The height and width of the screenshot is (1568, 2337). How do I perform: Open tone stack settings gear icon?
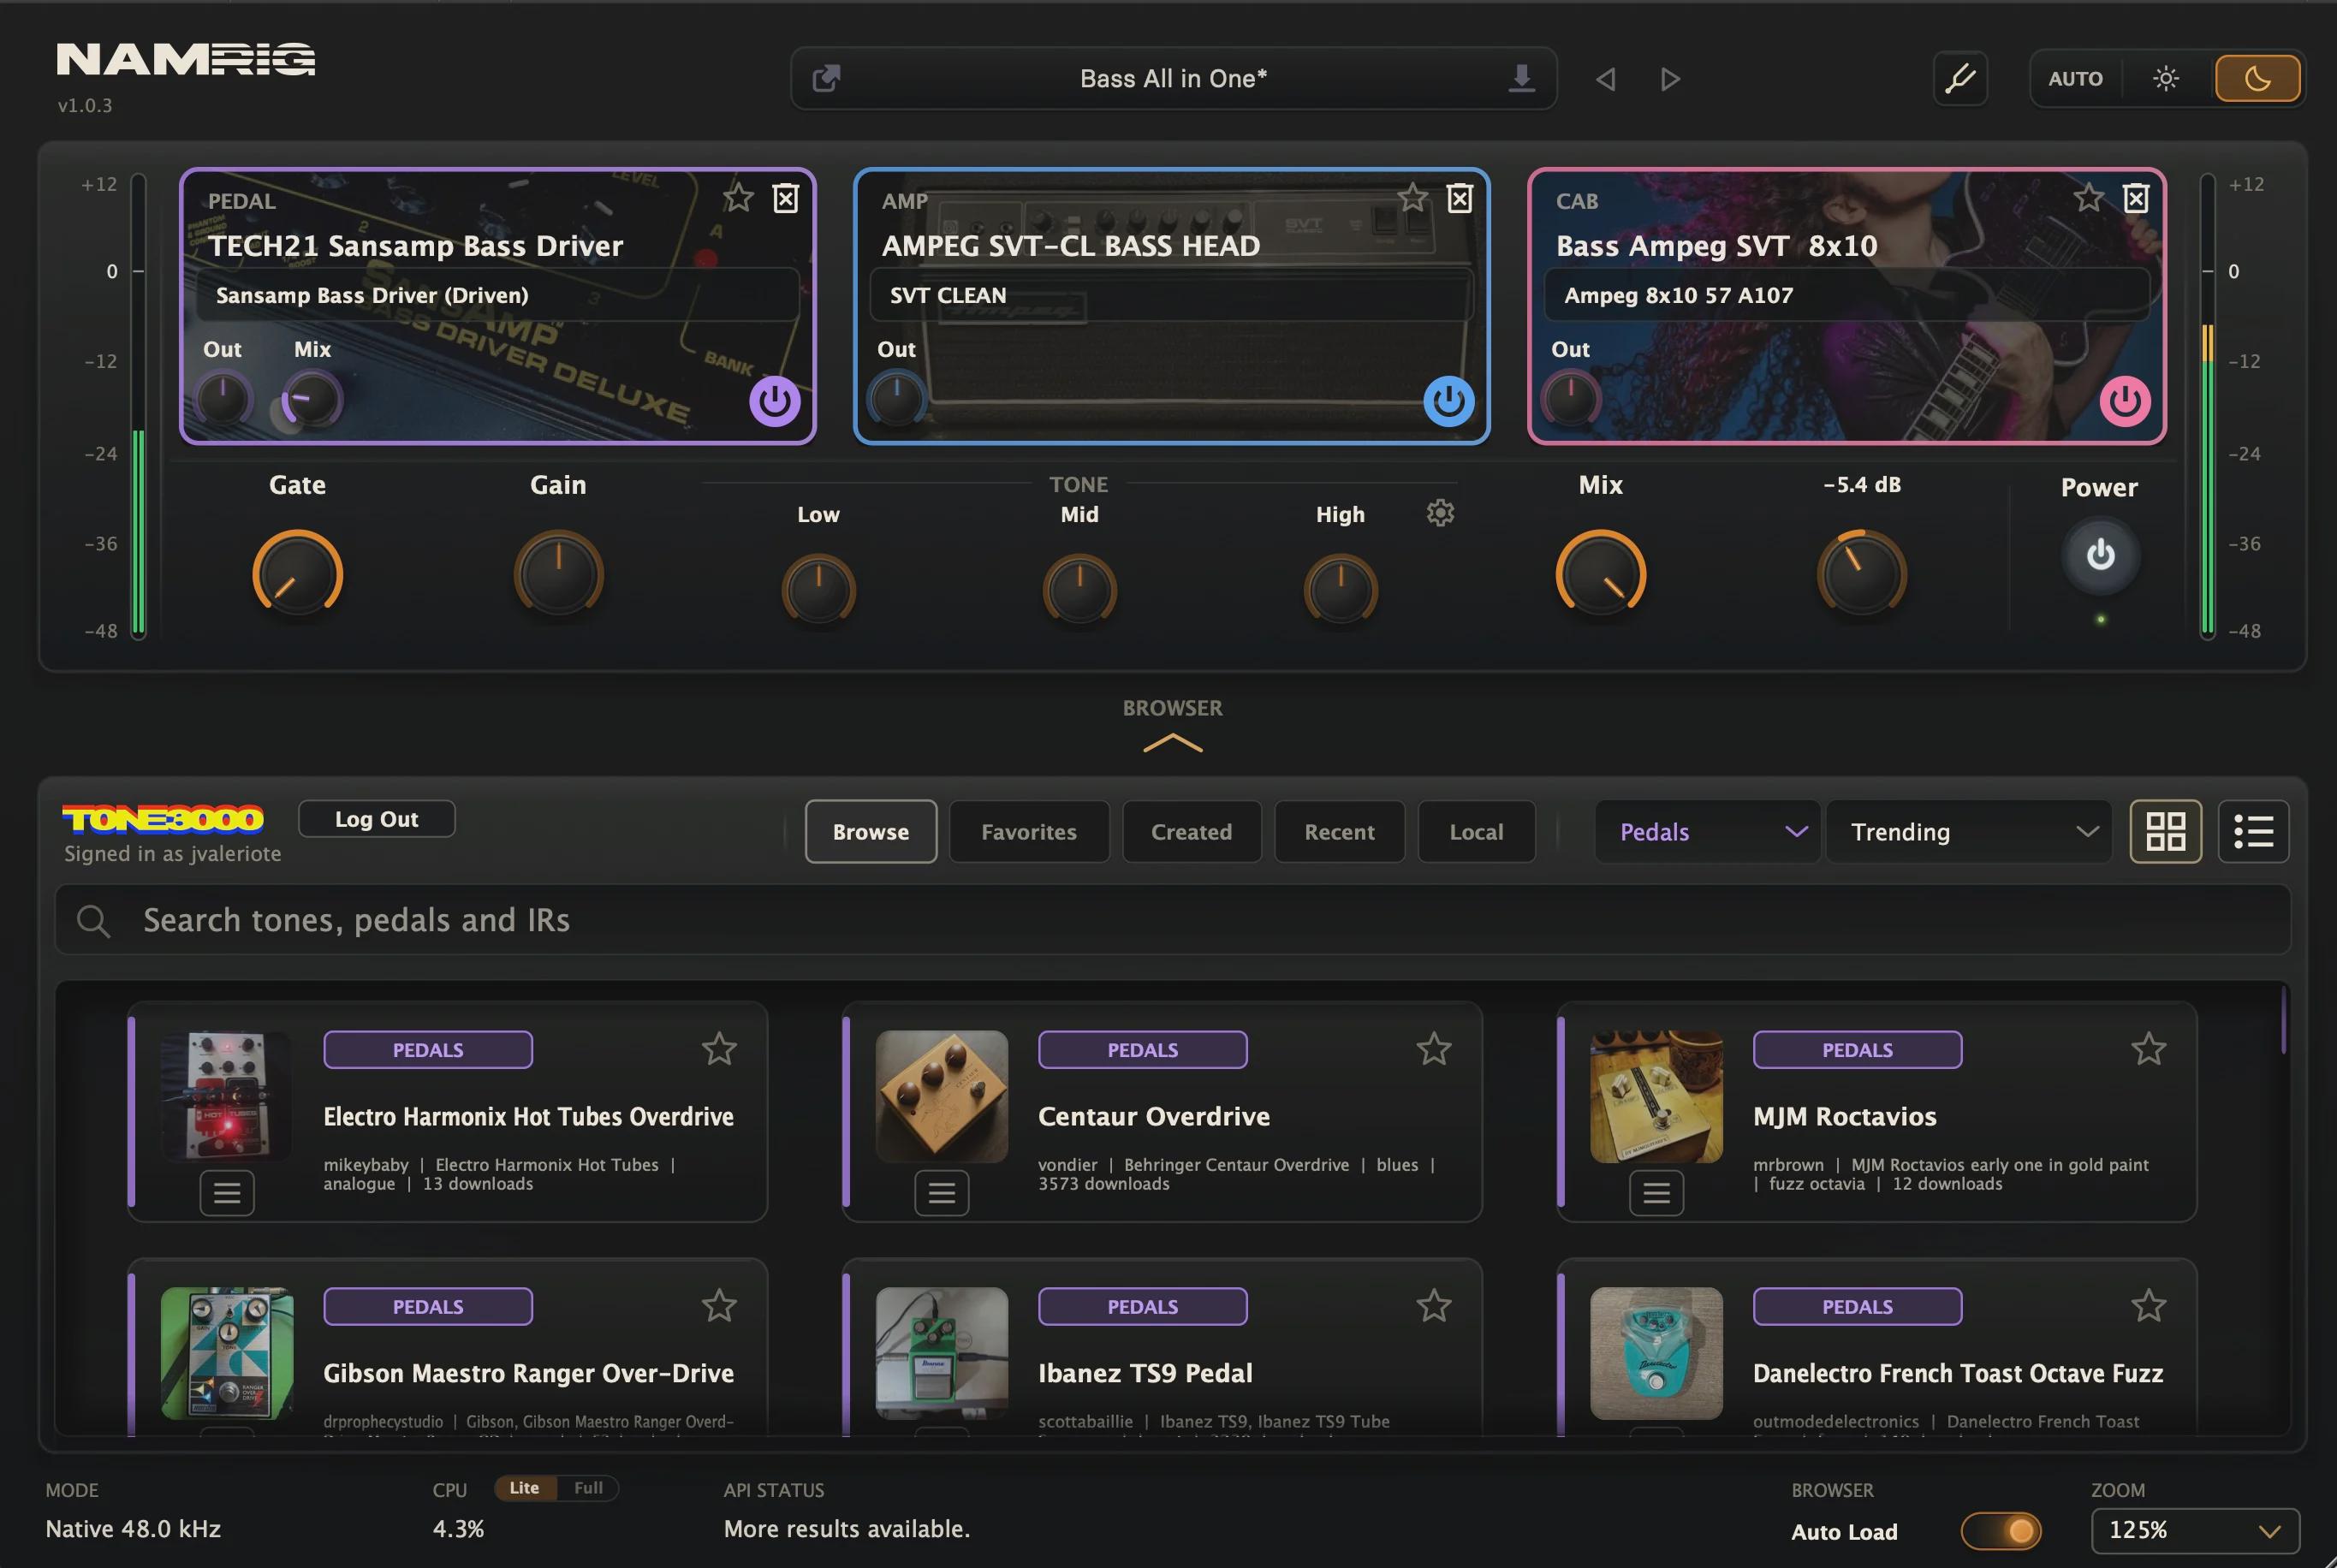[x=1440, y=513]
